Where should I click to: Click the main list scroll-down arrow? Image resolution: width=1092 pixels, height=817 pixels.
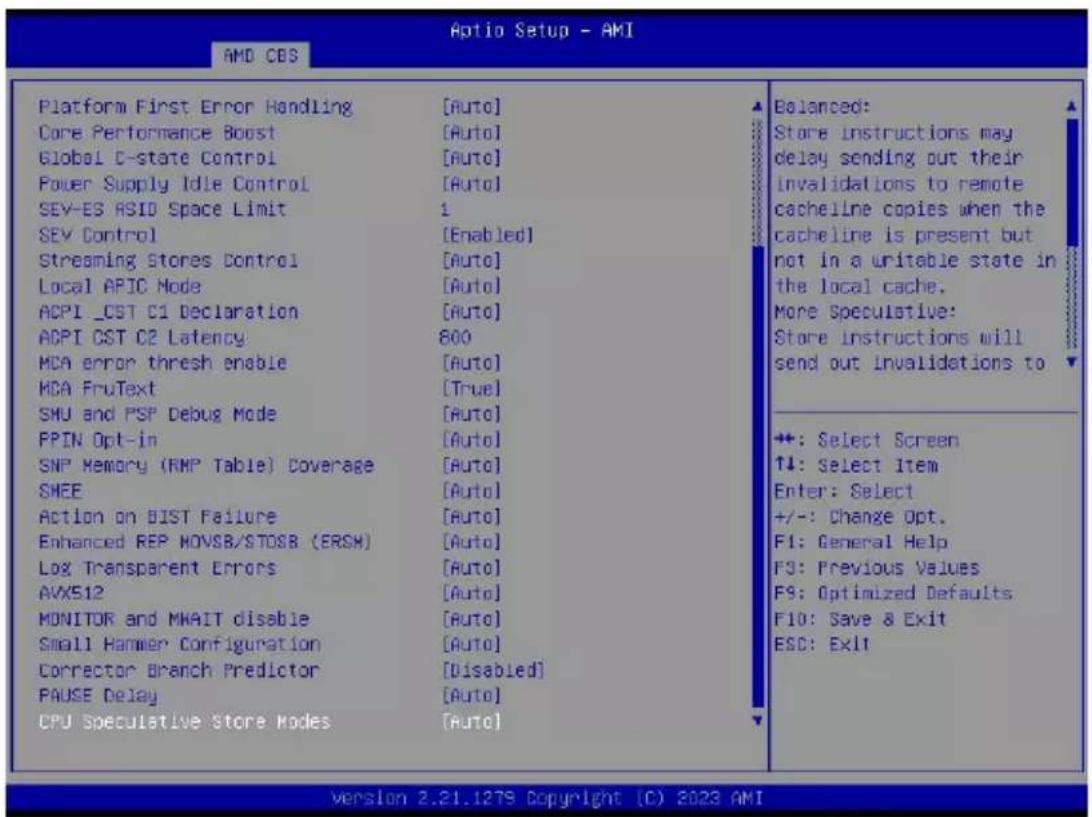tap(758, 721)
